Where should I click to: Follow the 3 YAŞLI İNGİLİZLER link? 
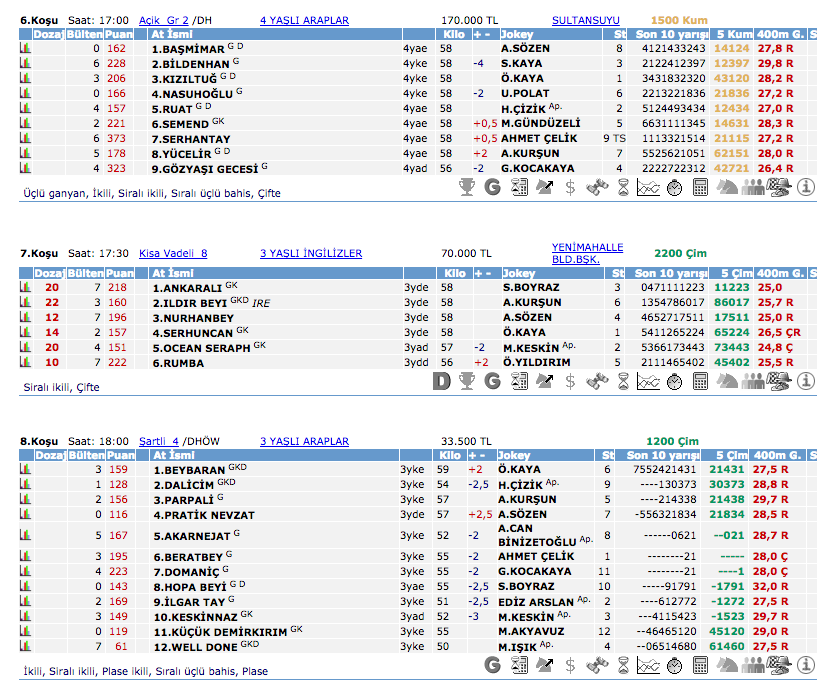point(310,254)
